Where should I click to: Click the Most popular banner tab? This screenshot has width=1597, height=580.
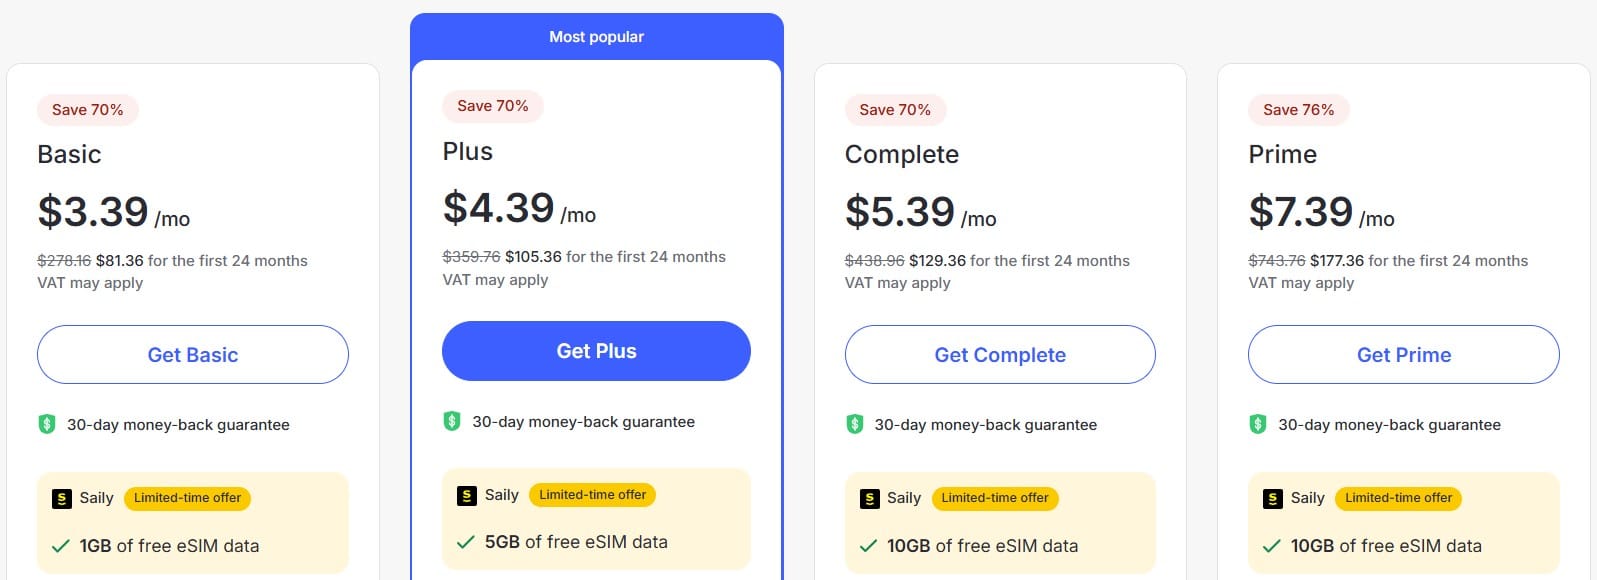[x=597, y=37]
